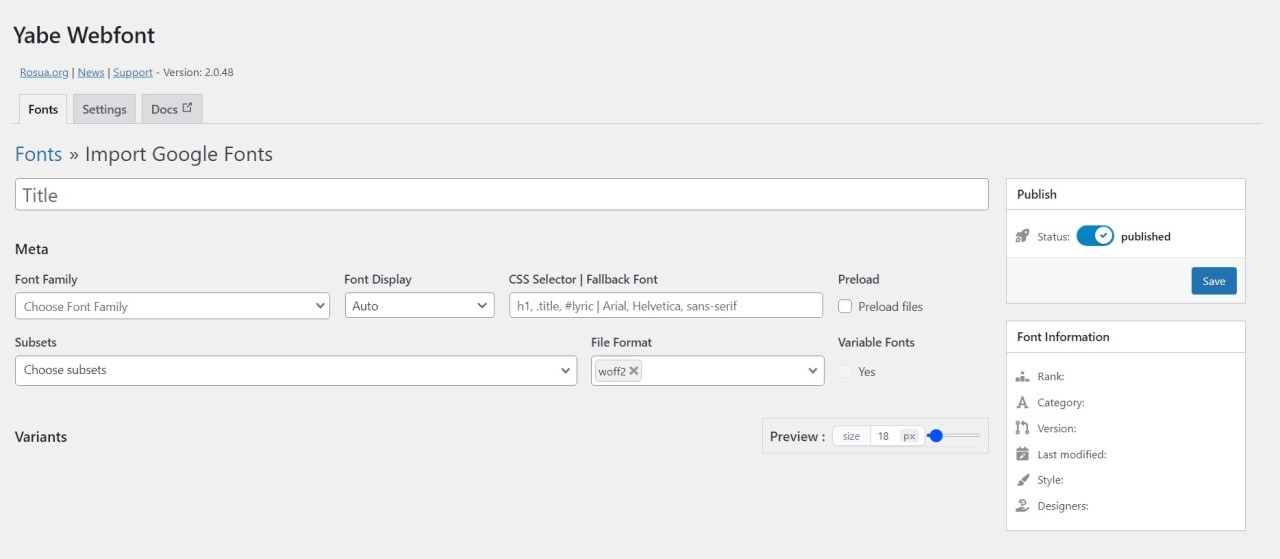Click the Variants heading

click(41, 437)
